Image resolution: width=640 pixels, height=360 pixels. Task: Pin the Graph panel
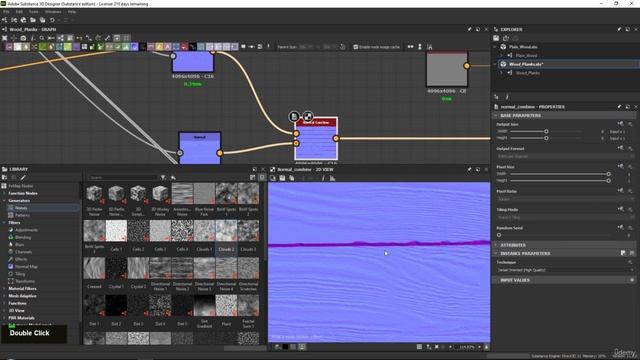[469, 29]
